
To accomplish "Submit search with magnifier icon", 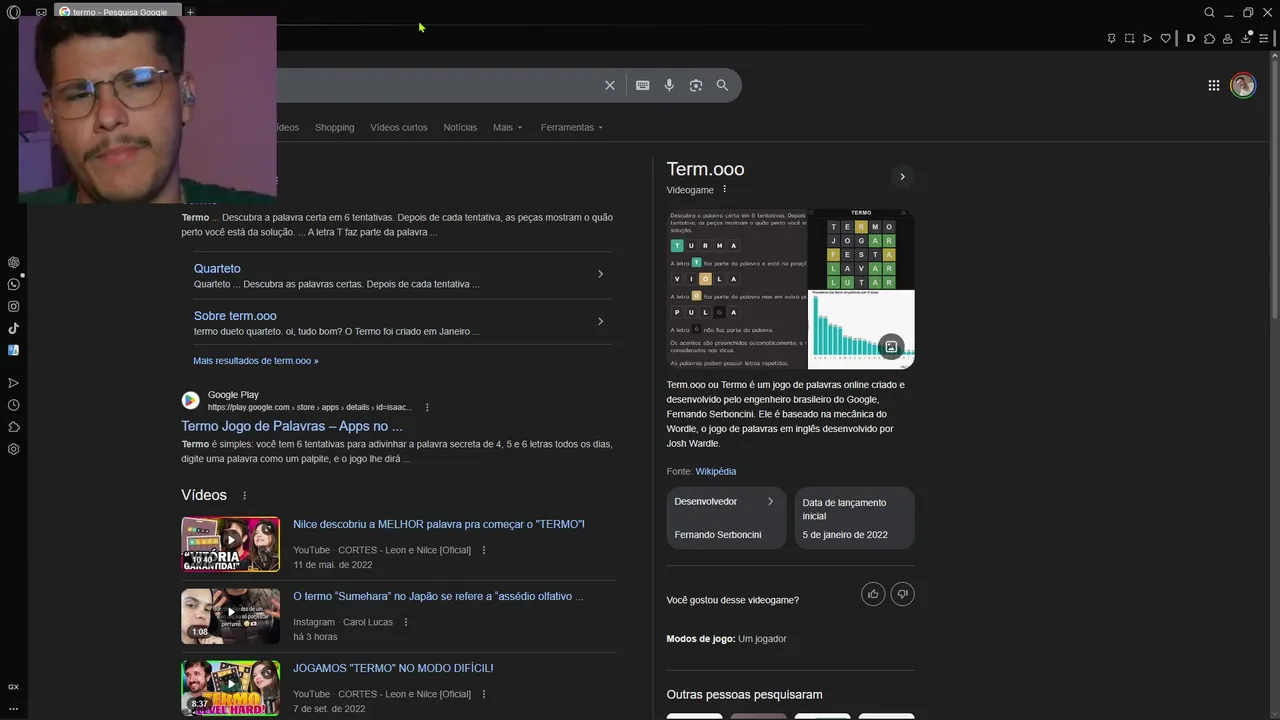I will coord(722,85).
